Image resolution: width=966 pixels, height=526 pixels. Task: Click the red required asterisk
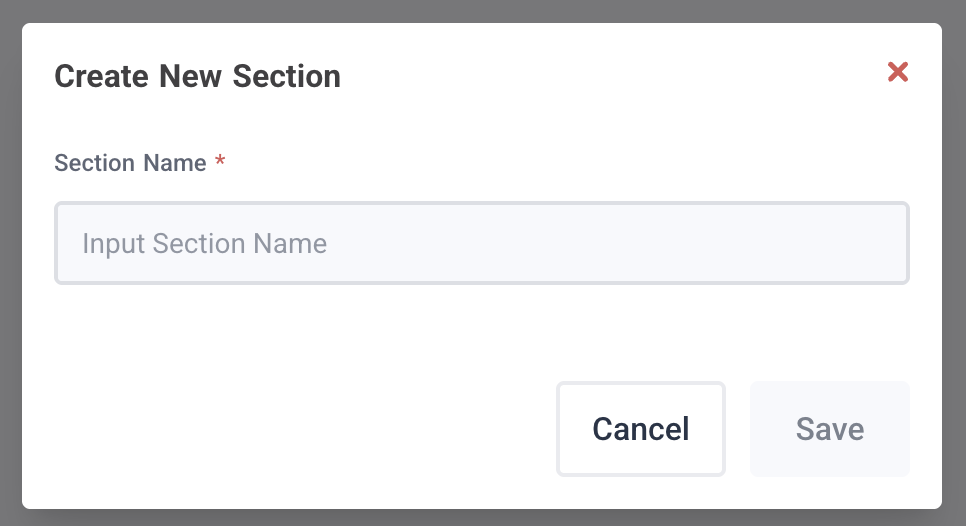tap(220, 161)
